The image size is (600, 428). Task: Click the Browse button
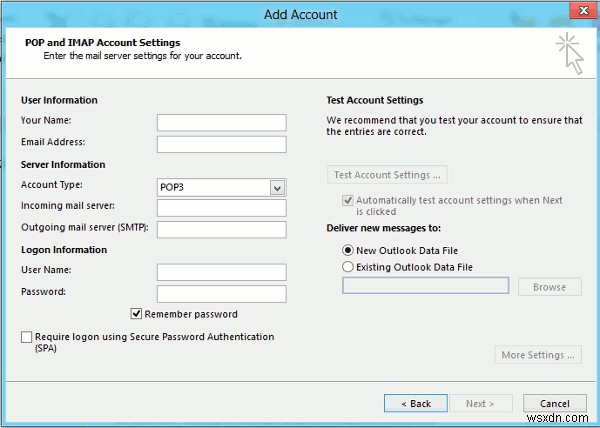(549, 287)
